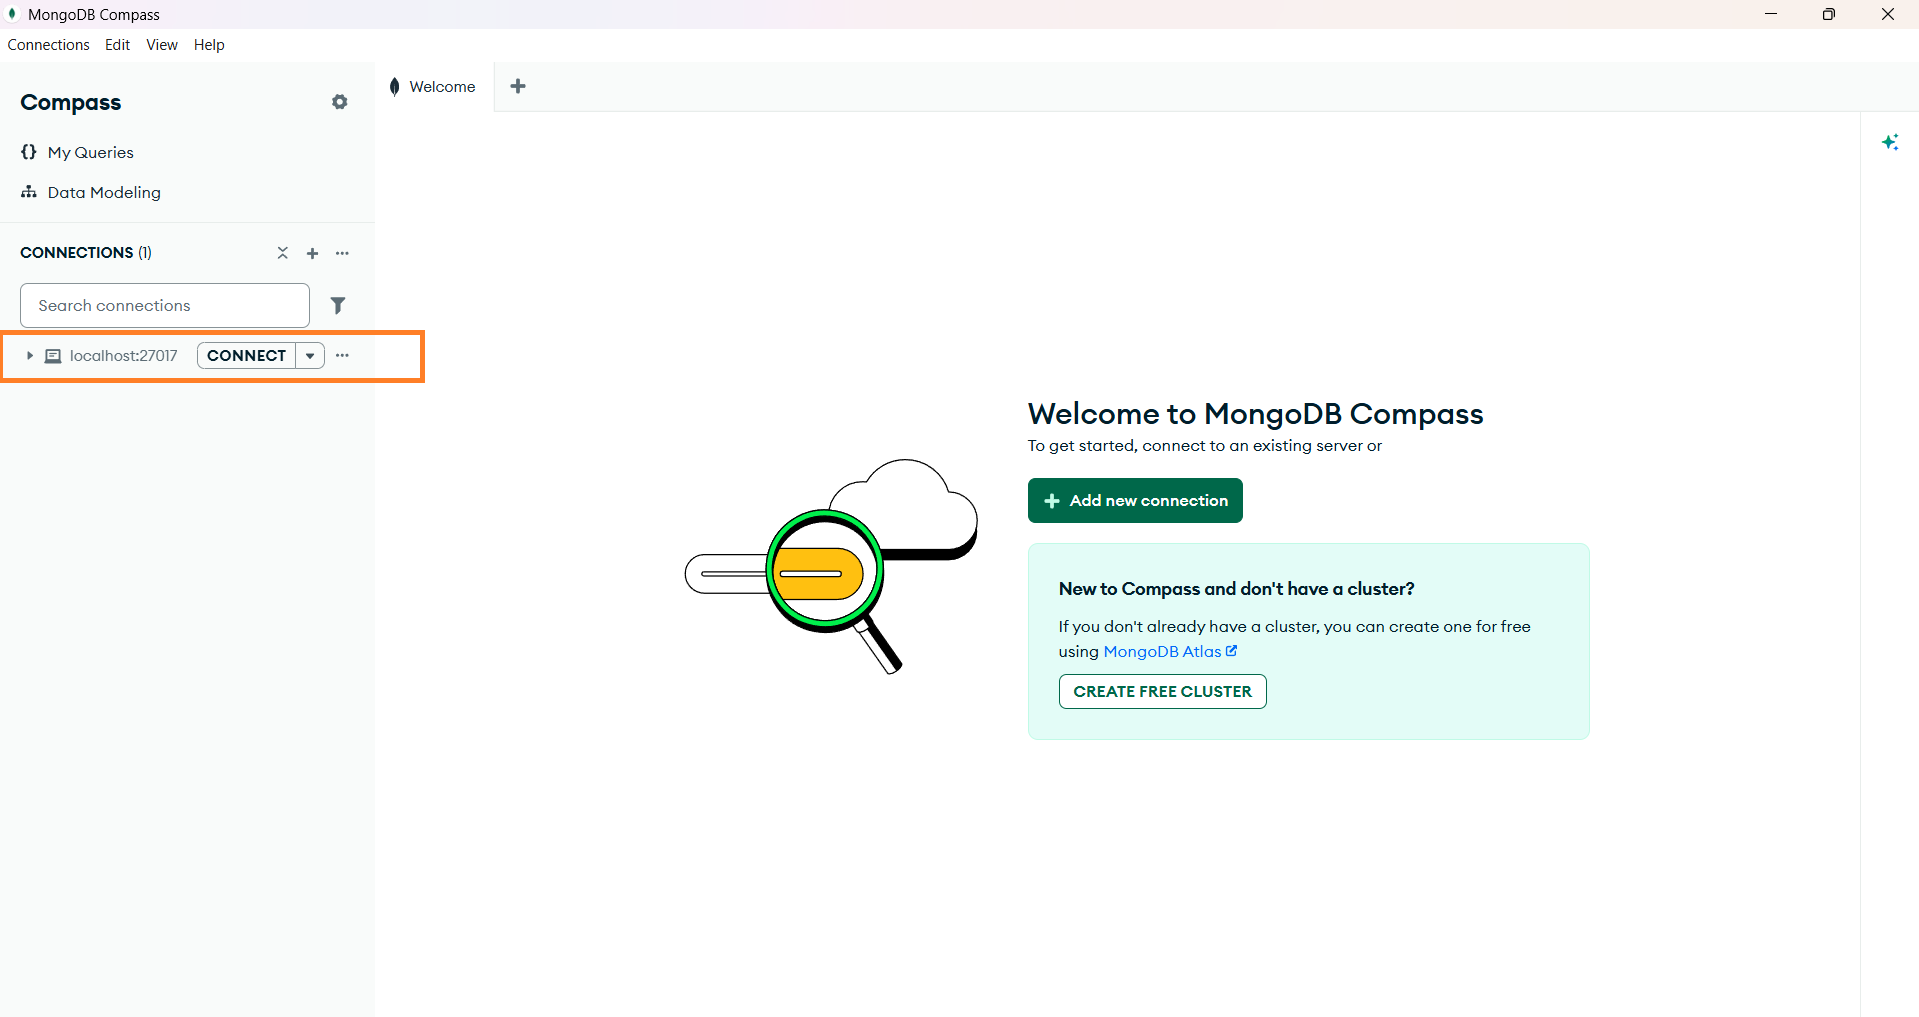Open the AI assistant sparkle icon

pos(1890,142)
